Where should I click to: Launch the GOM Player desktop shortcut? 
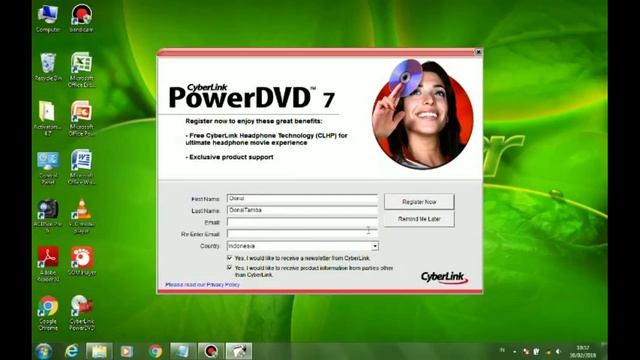point(82,261)
